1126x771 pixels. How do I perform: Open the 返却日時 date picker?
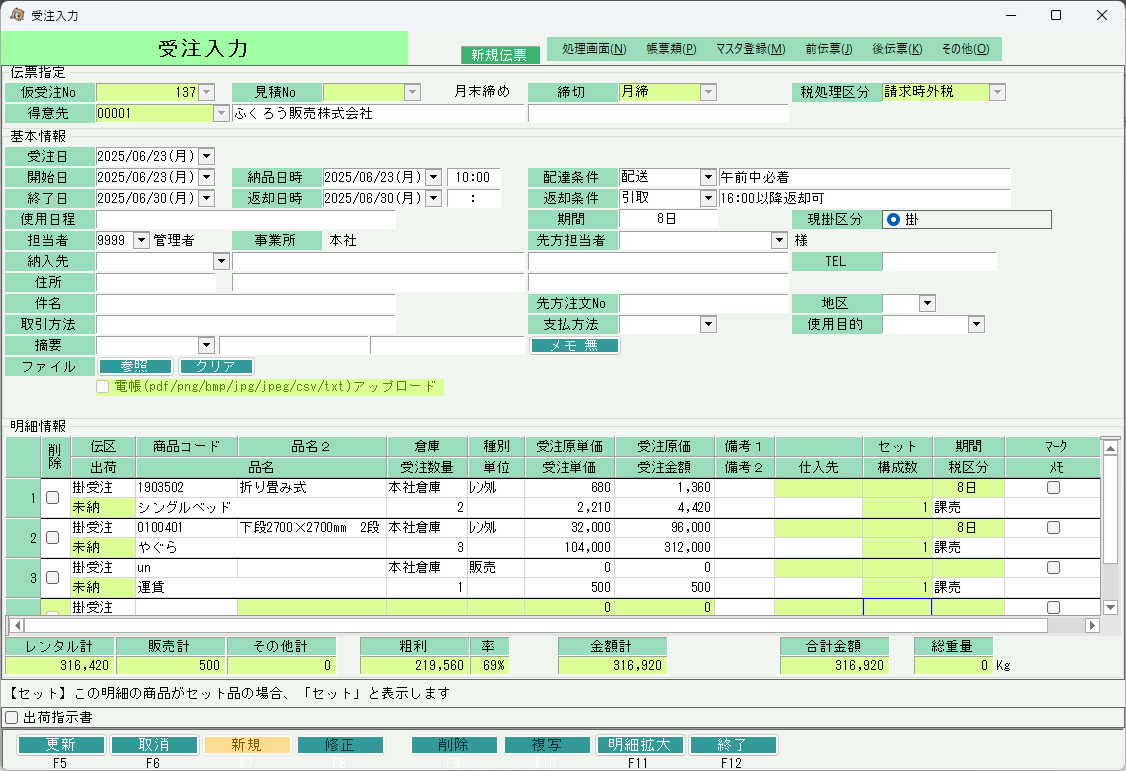click(x=434, y=198)
